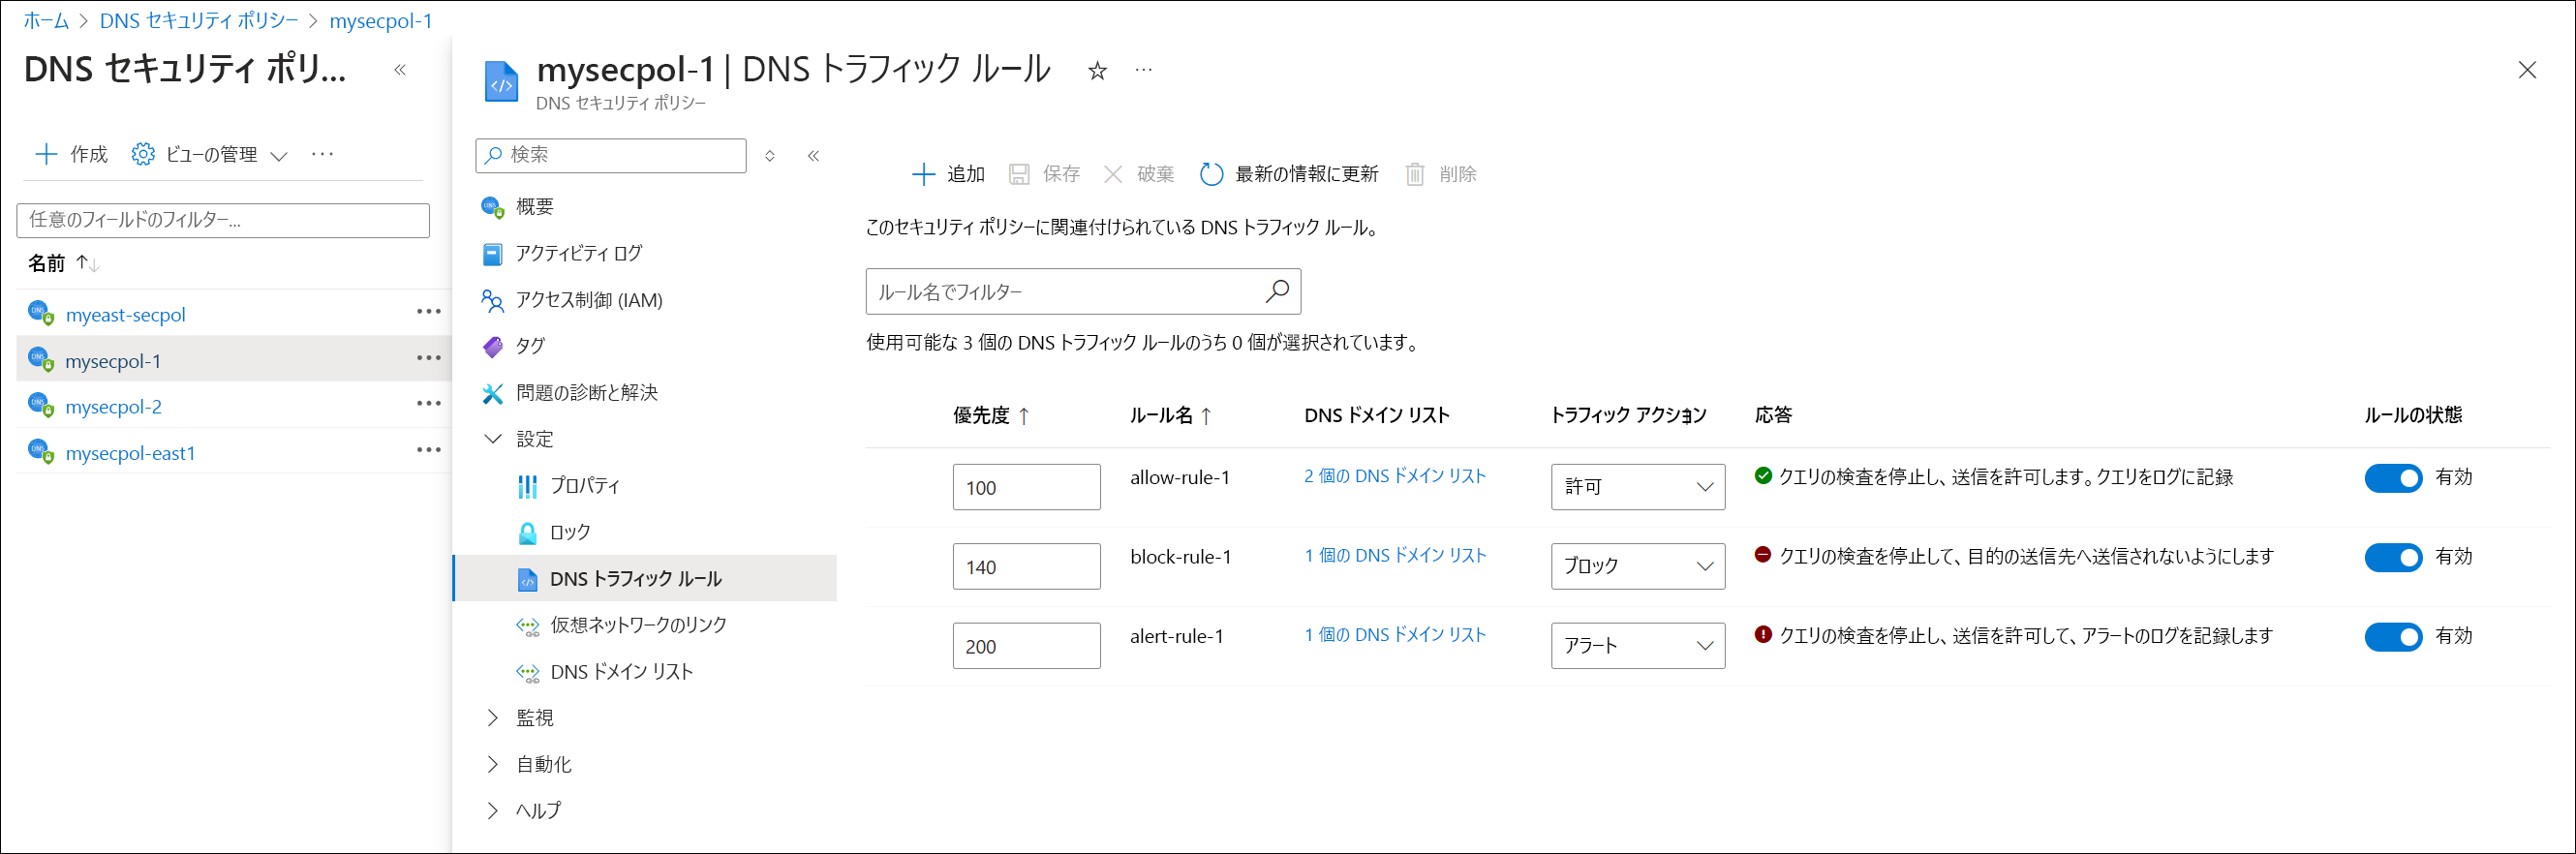Sort rules by ルール名 column header

1171,415
